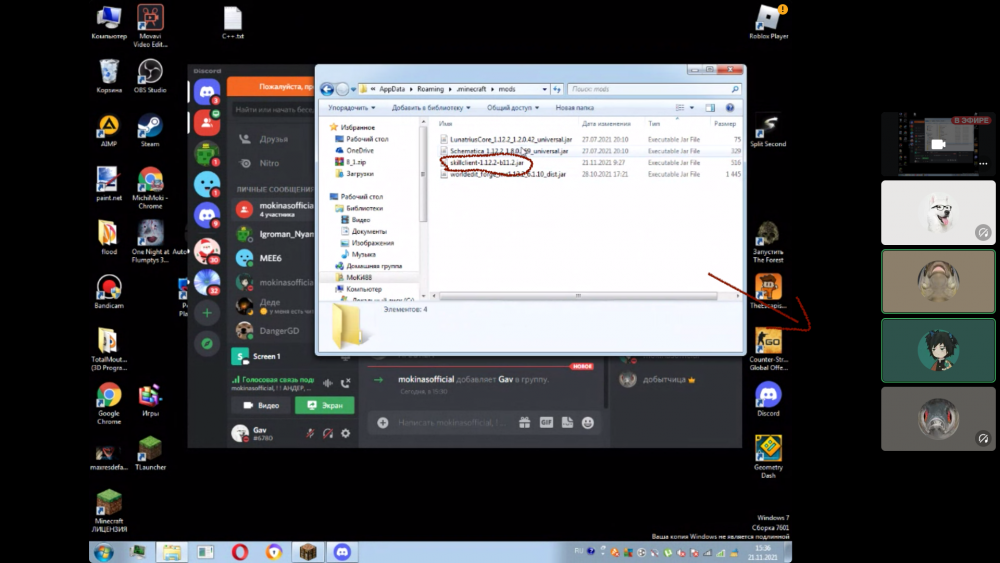The height and width of the screenshot is (563, 1000).
Task: Click Discord search conversation field
Action: (274, 109)
